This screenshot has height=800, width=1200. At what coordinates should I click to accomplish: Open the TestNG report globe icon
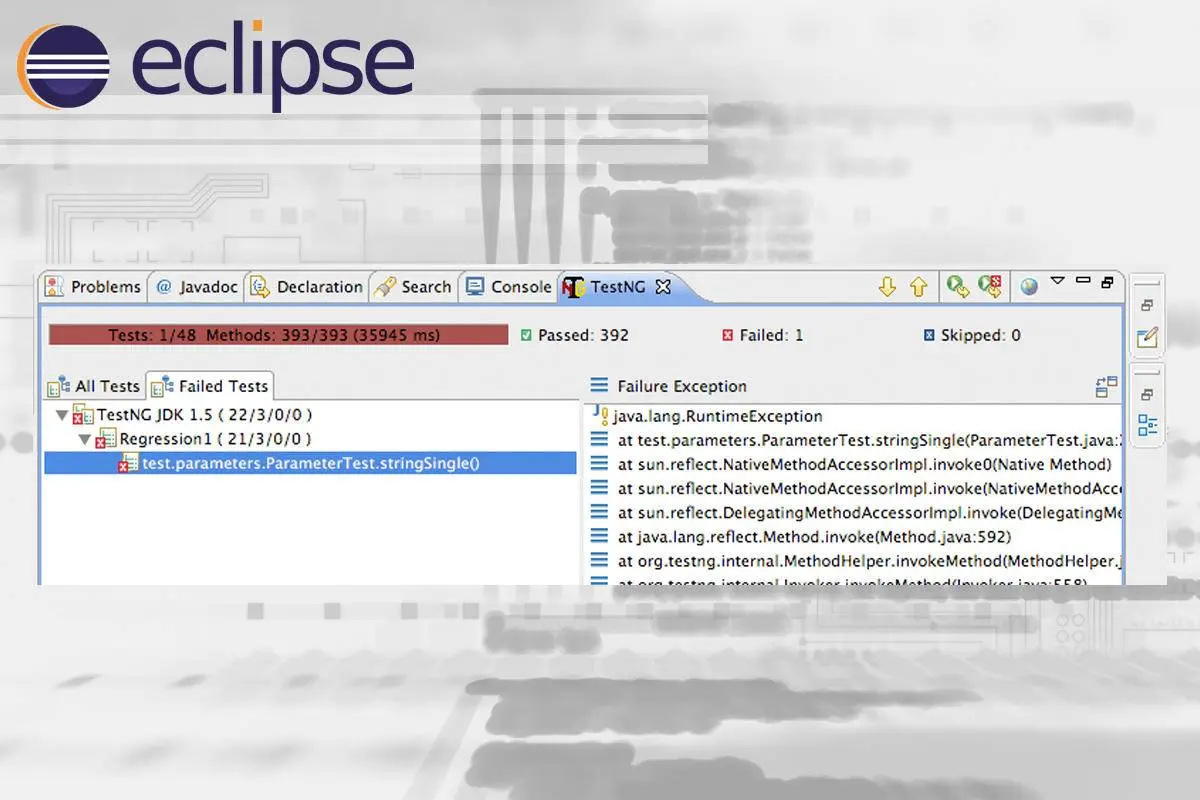tap(1029, 287)
